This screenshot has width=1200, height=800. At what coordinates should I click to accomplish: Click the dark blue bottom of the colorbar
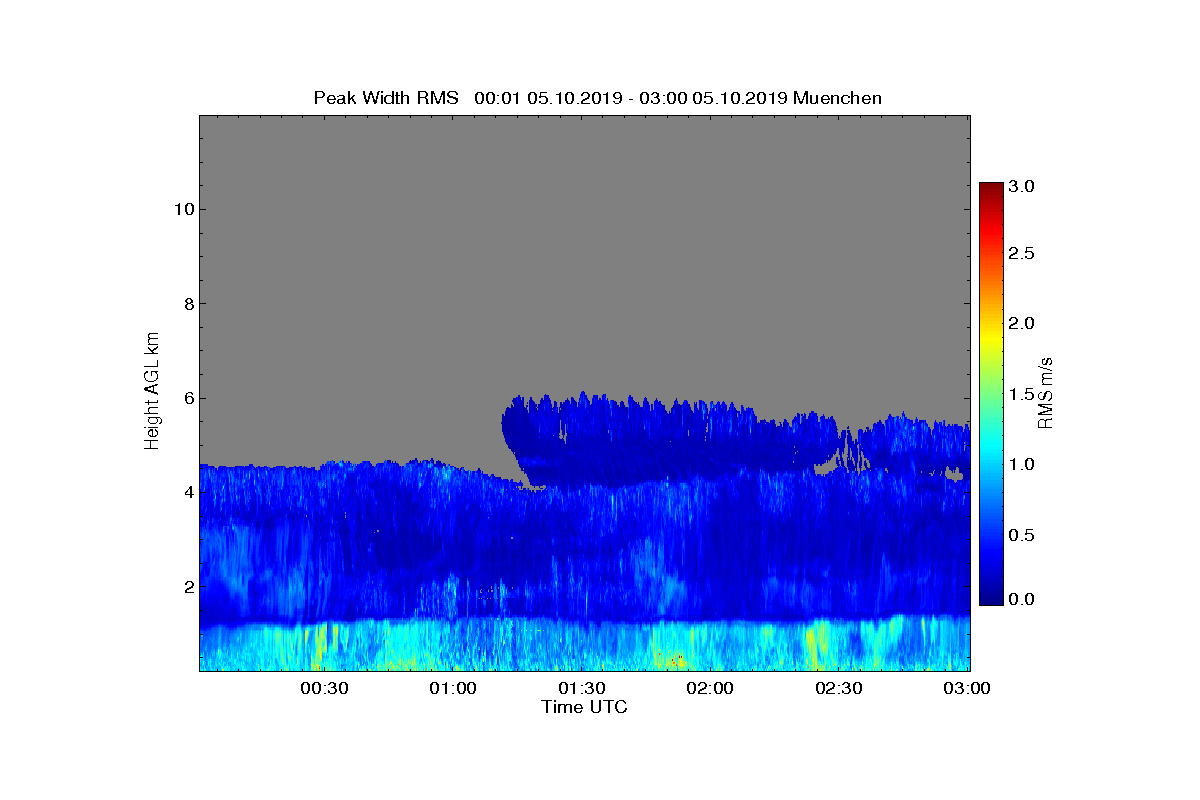991,597
